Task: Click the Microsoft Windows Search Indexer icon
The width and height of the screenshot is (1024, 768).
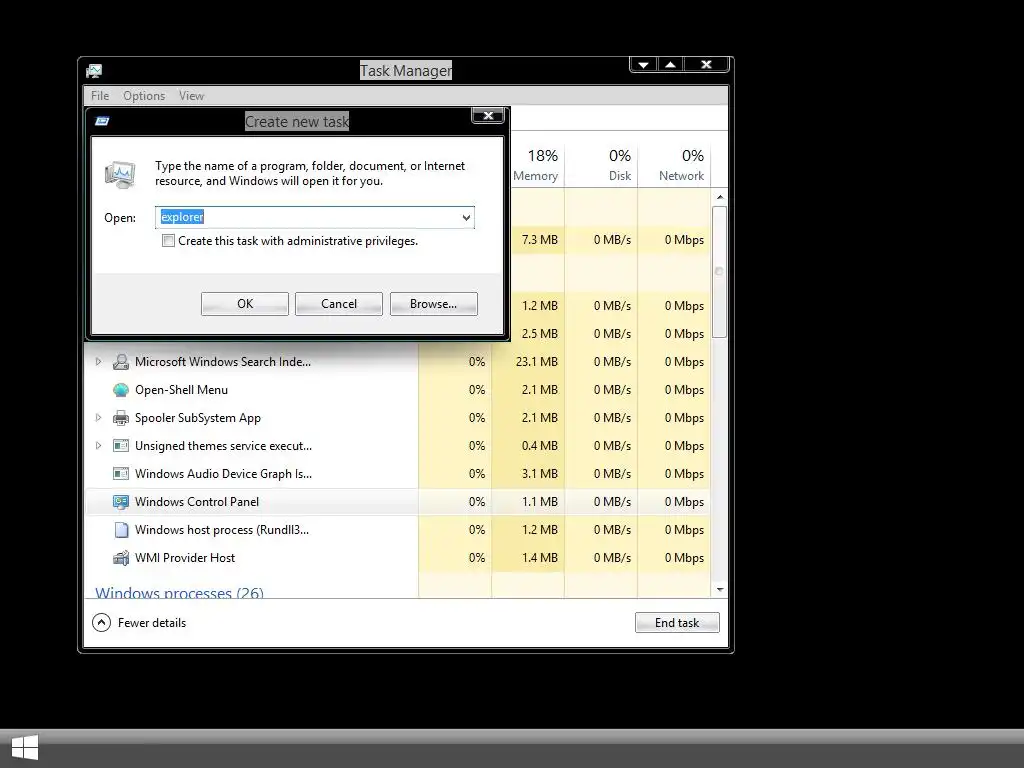Action: [121, 362]
